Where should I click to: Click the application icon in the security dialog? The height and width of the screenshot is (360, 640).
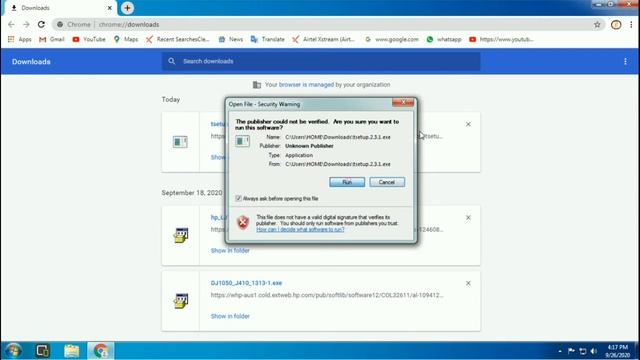pos(242,141)
